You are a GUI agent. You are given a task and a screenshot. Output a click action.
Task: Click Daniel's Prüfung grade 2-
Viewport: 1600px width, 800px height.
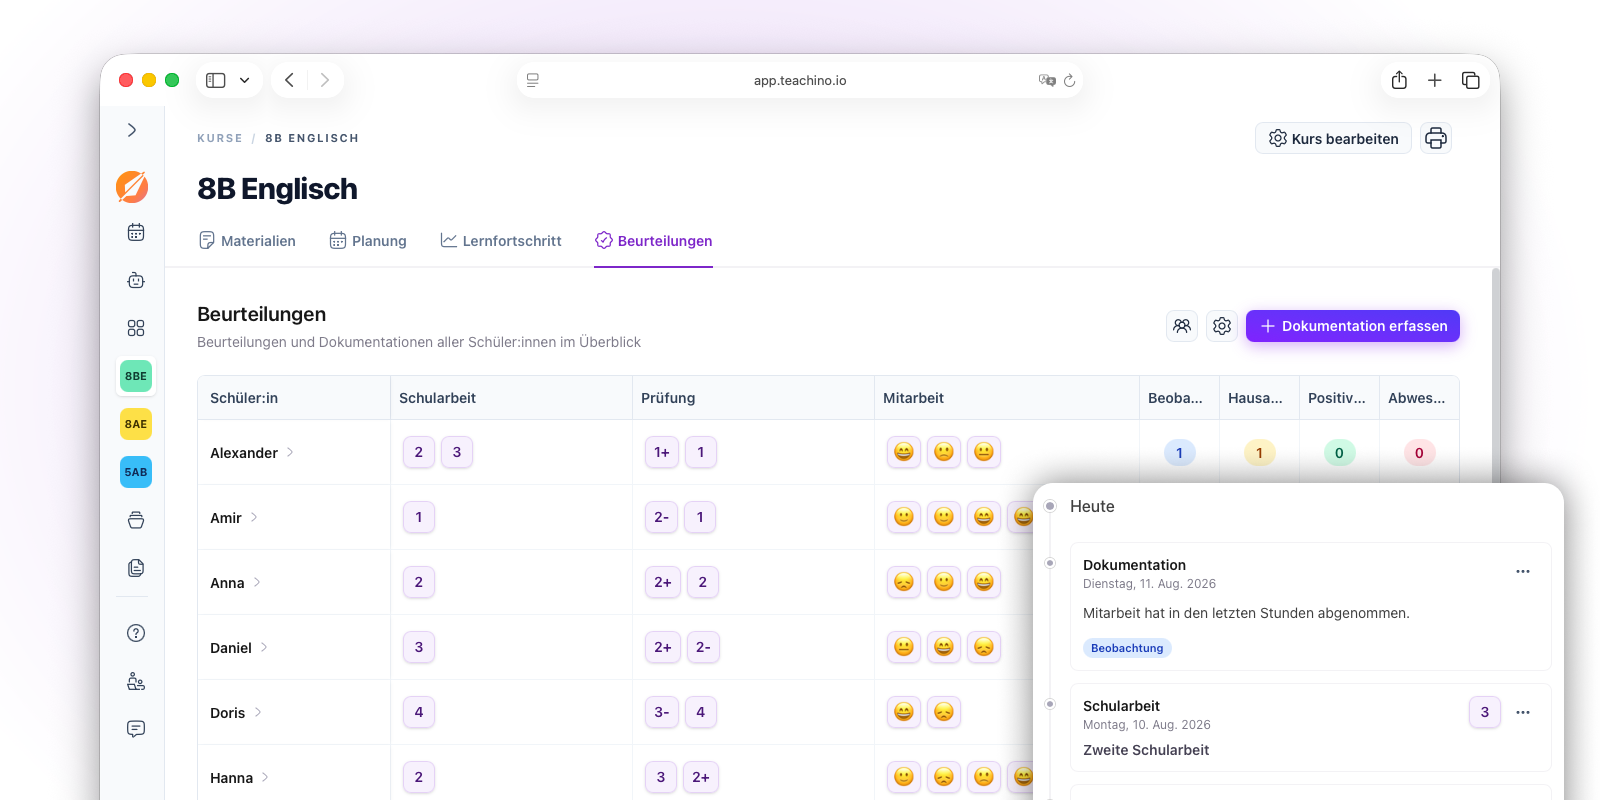tap(703, 647)
